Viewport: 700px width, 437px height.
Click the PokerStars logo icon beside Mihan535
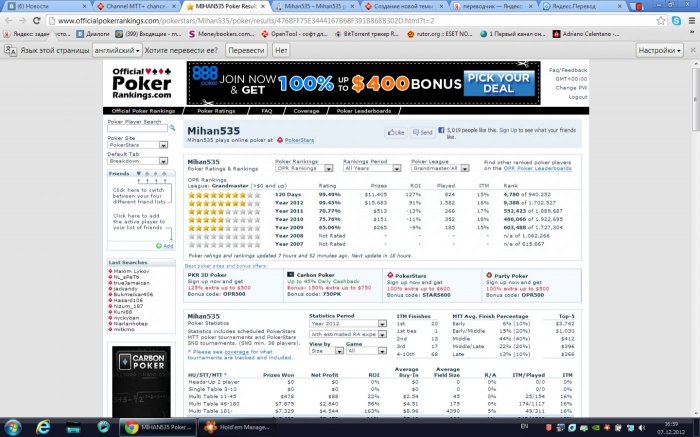pyautogui.click(x=280, y=140)
